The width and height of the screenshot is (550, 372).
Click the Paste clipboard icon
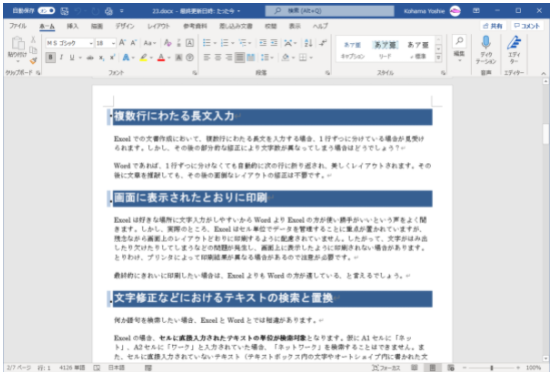tap(18, 43)
